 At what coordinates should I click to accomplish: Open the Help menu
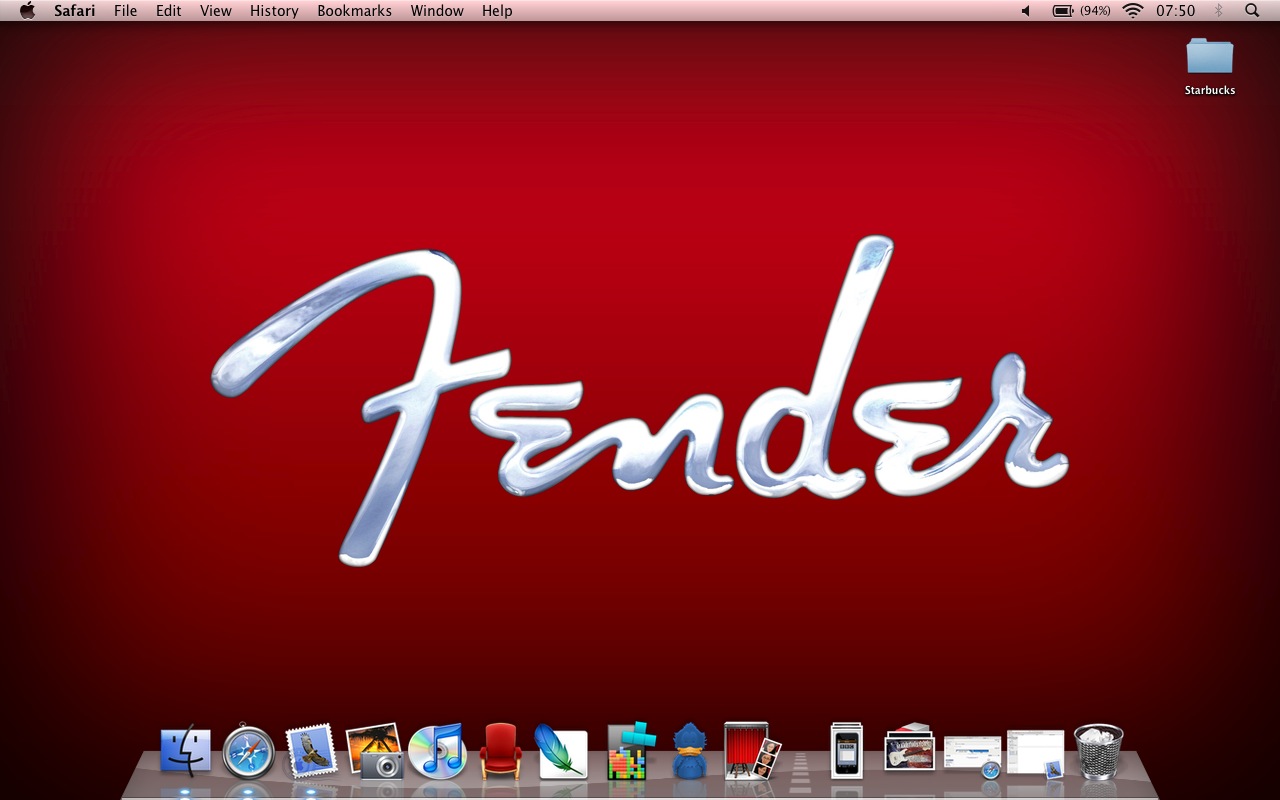(x=497, y=11)
